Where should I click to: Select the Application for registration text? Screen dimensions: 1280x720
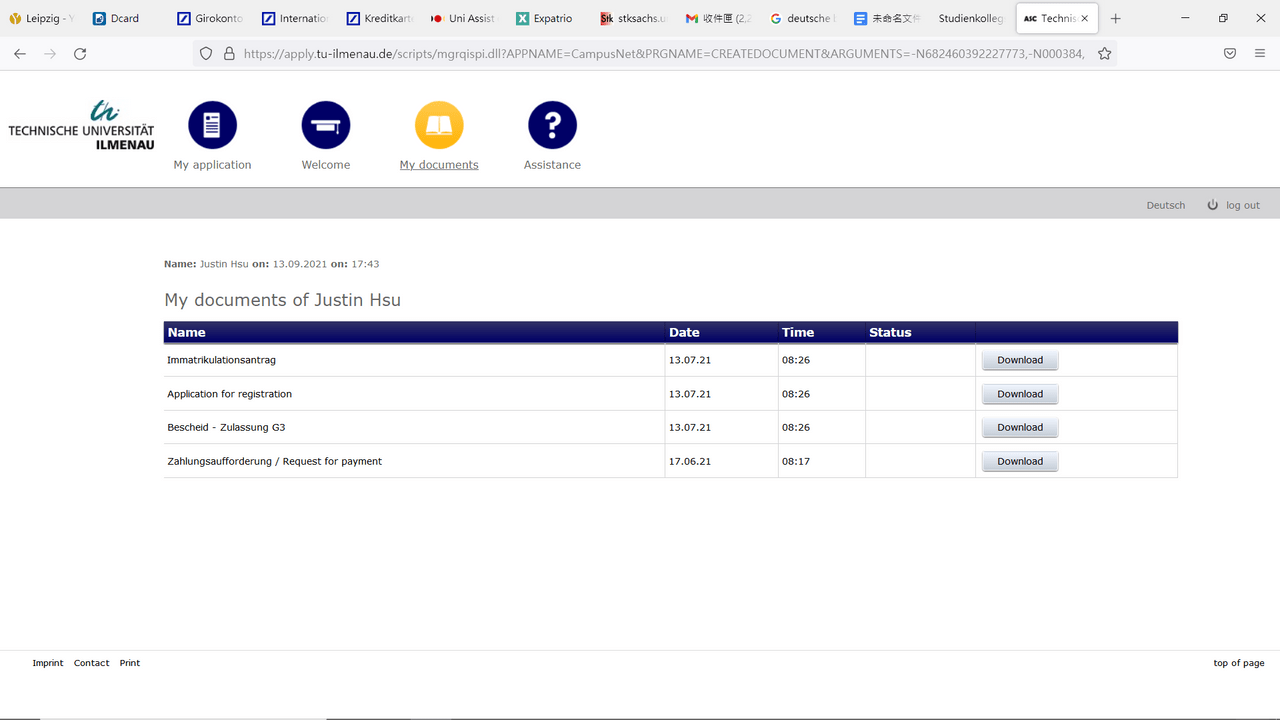(x=229, y=394)
